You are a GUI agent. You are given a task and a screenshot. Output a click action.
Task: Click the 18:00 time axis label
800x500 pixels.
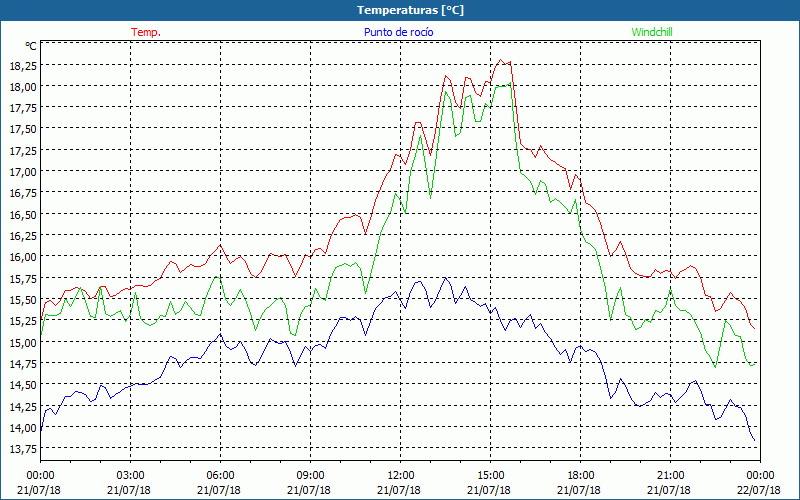pyautogui.click(x=581, y=476)
